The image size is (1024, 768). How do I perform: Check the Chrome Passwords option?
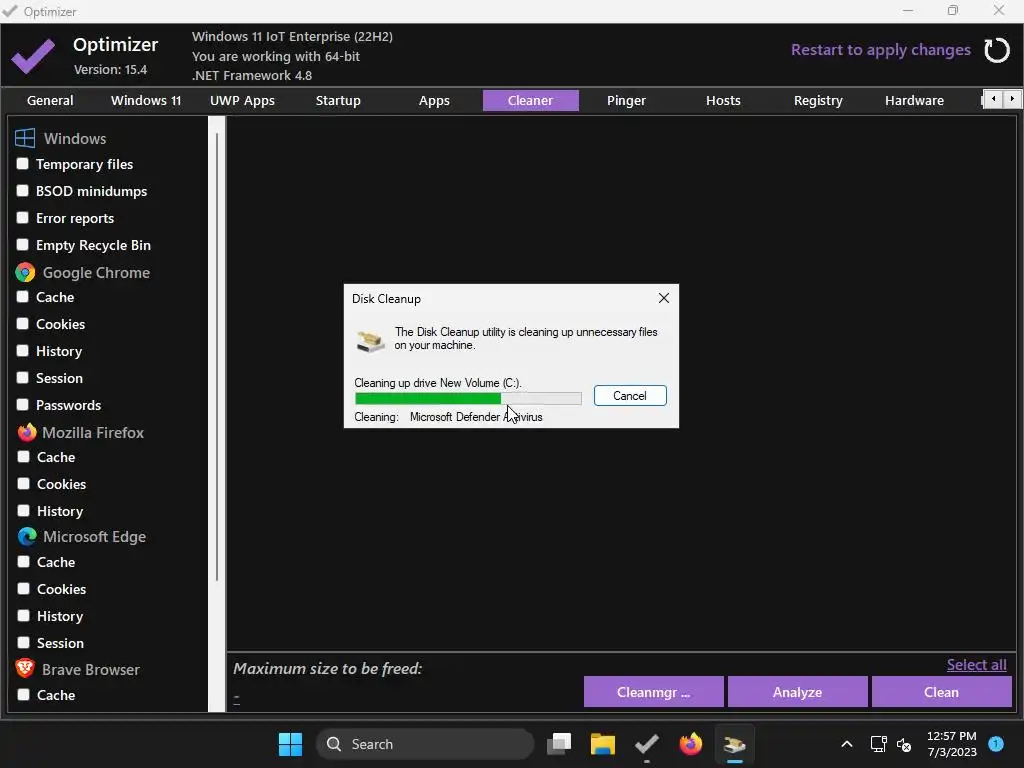[23, 404]
